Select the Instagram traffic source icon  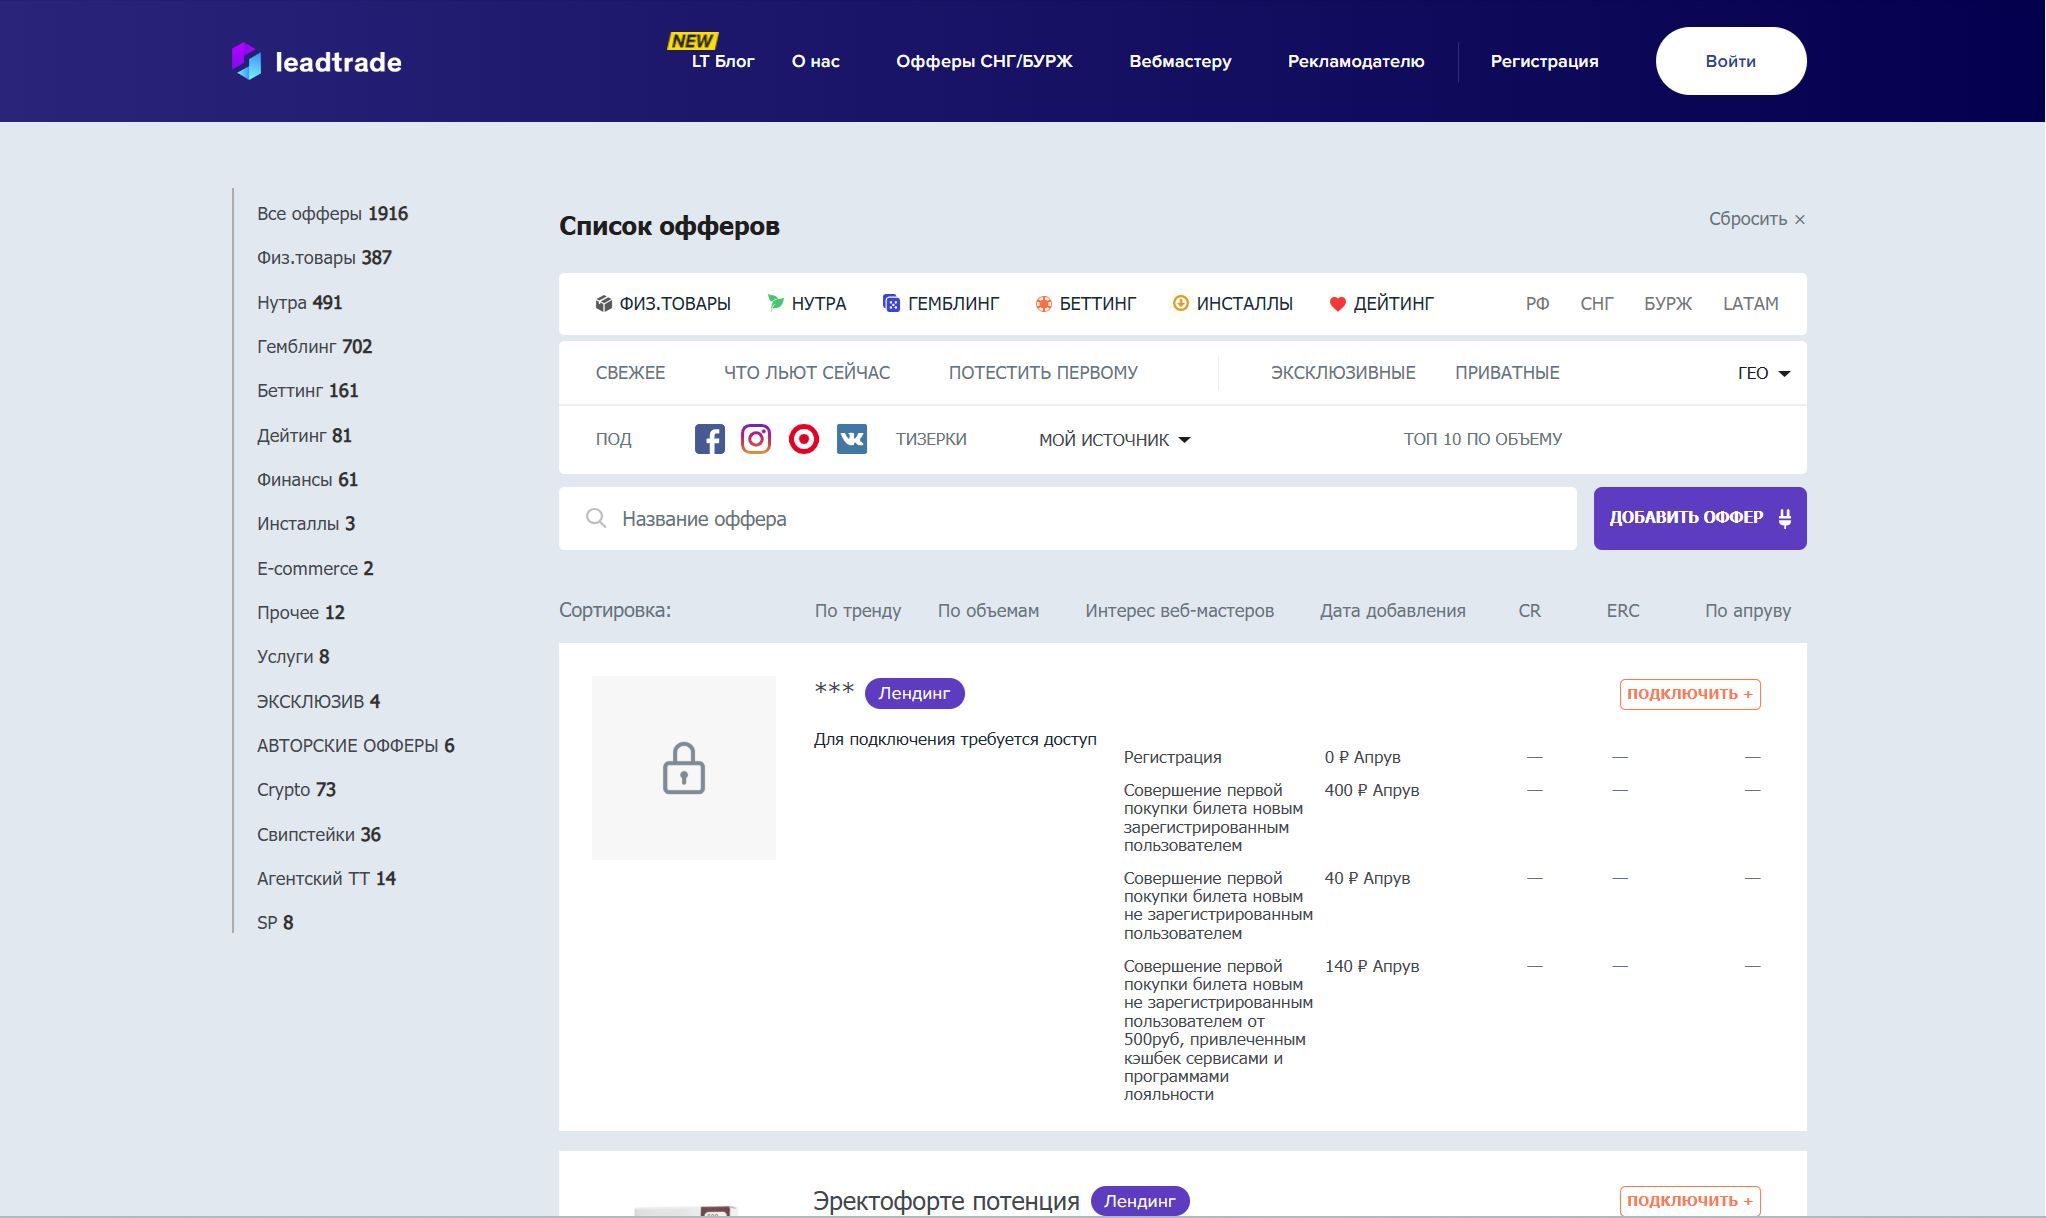pos(756,439)
